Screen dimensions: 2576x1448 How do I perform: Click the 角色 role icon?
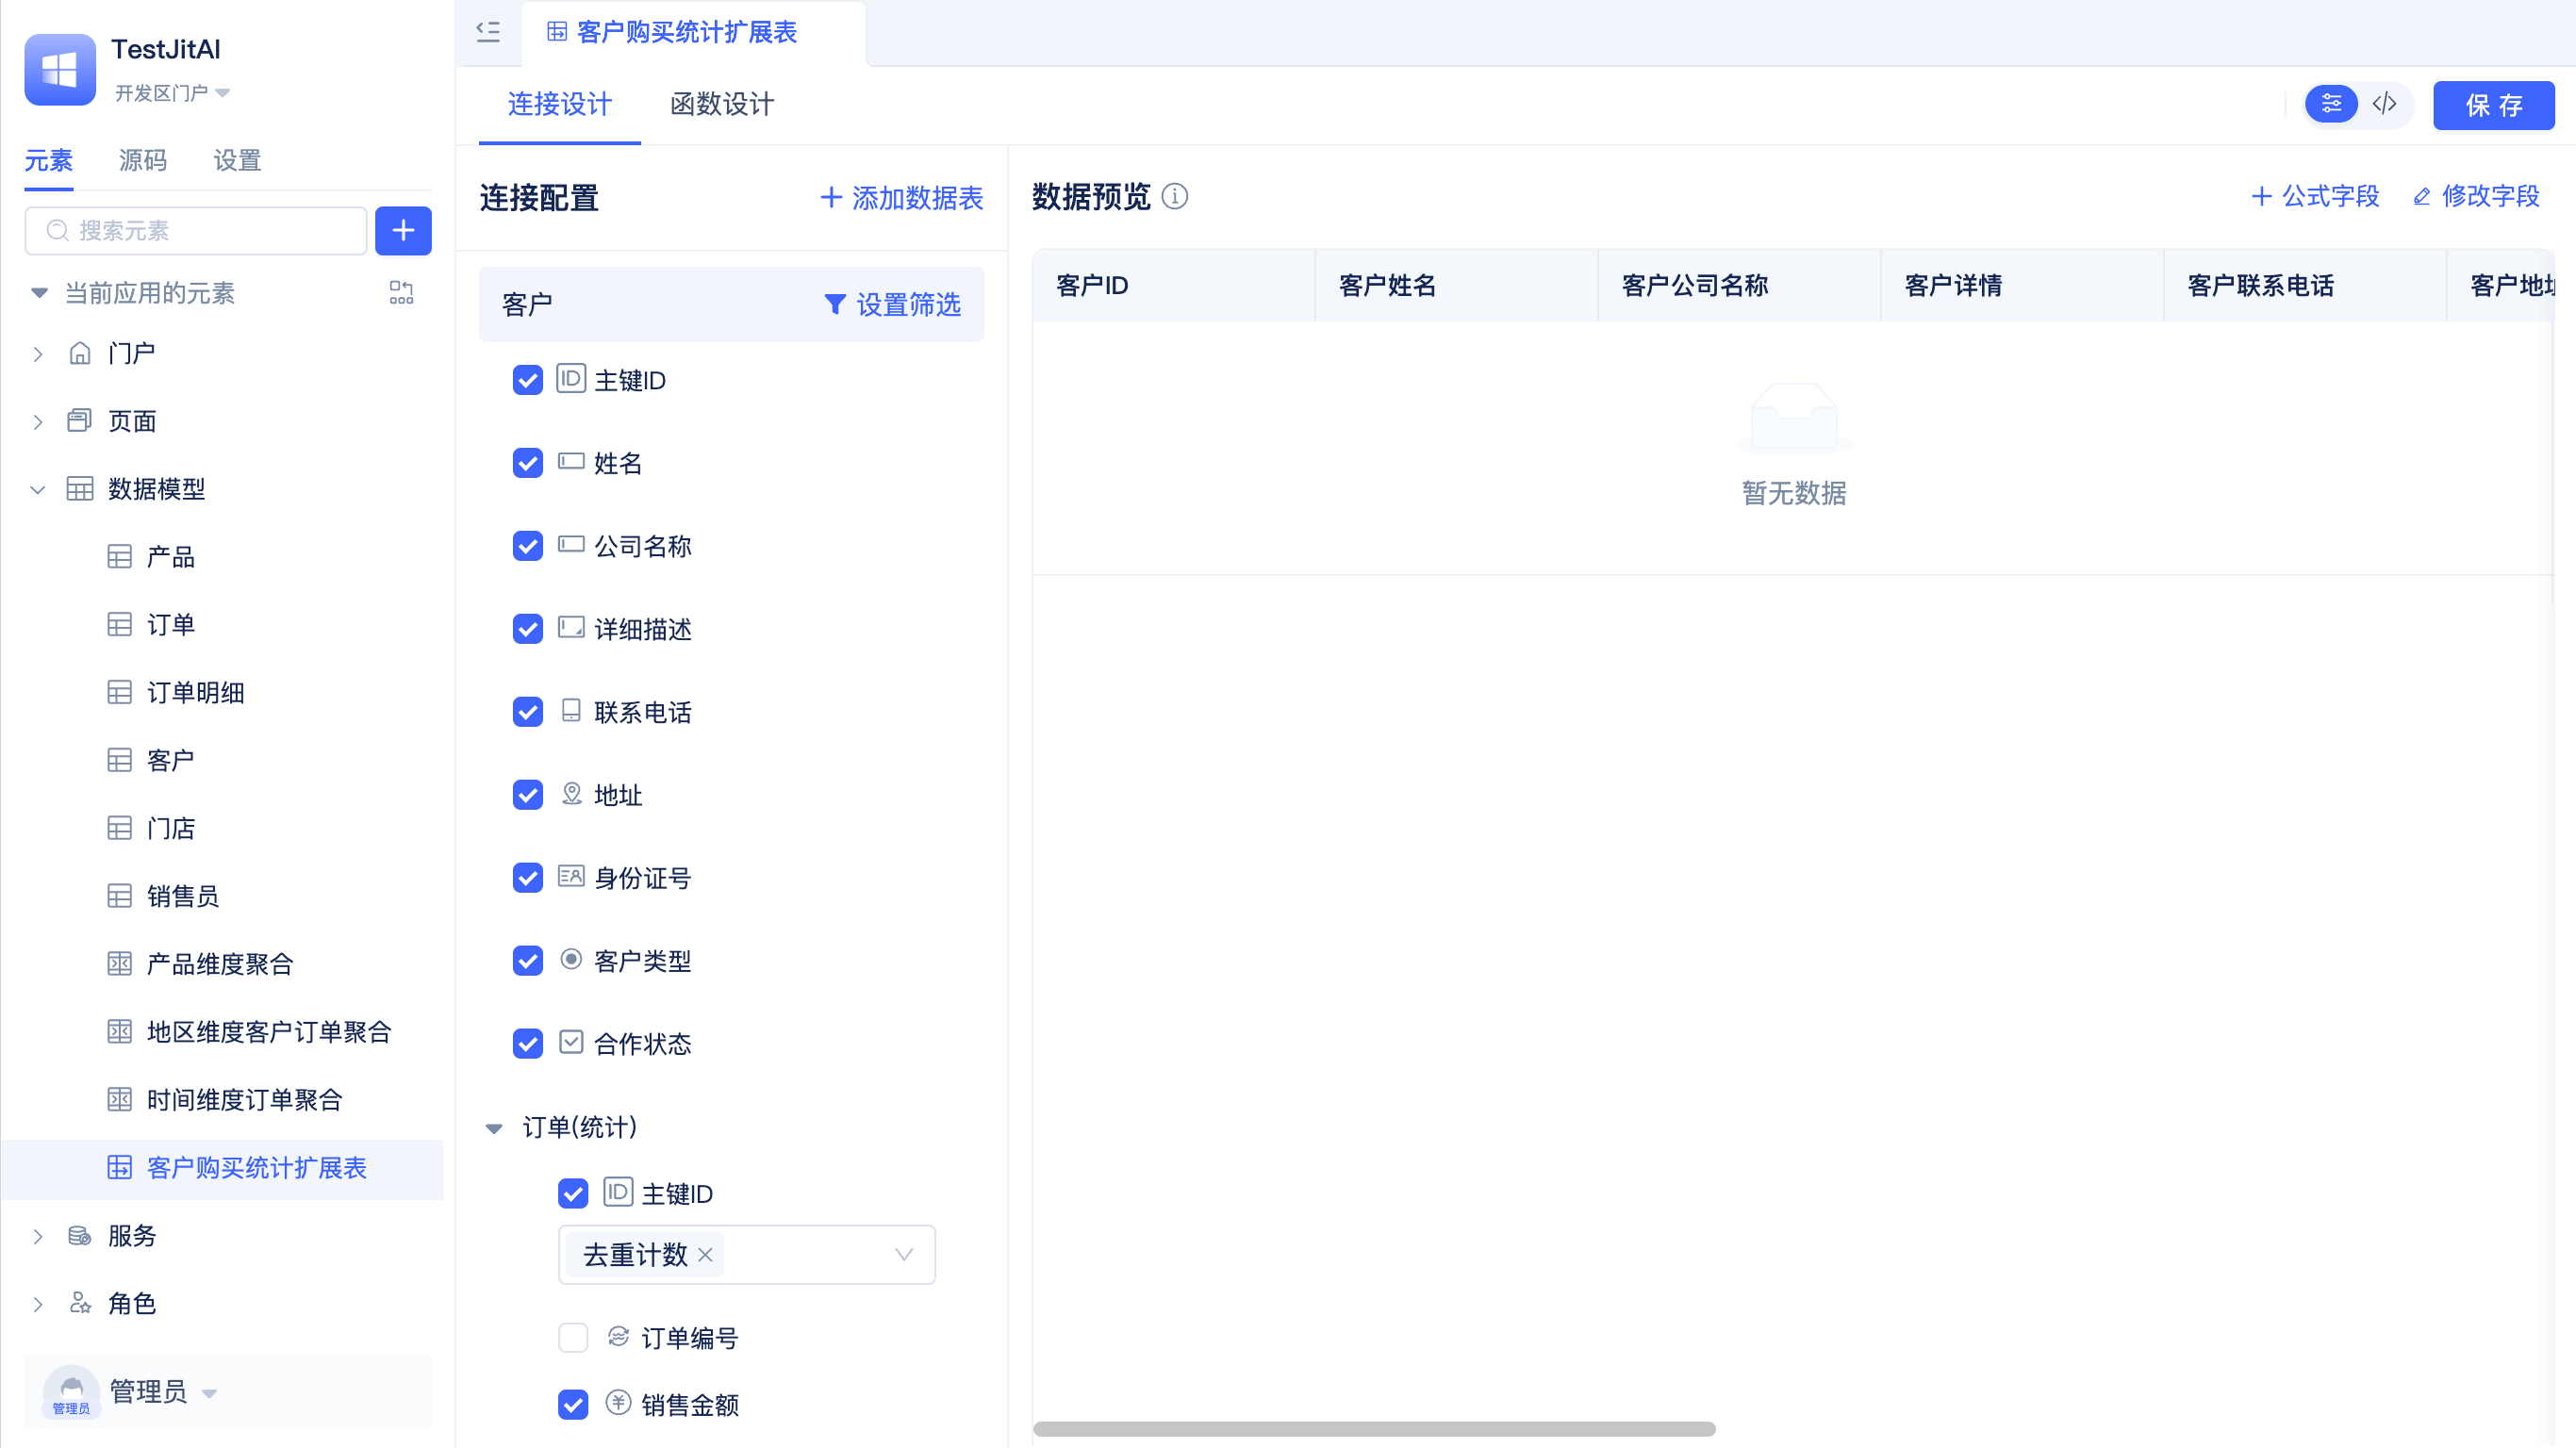point(80,1304)
